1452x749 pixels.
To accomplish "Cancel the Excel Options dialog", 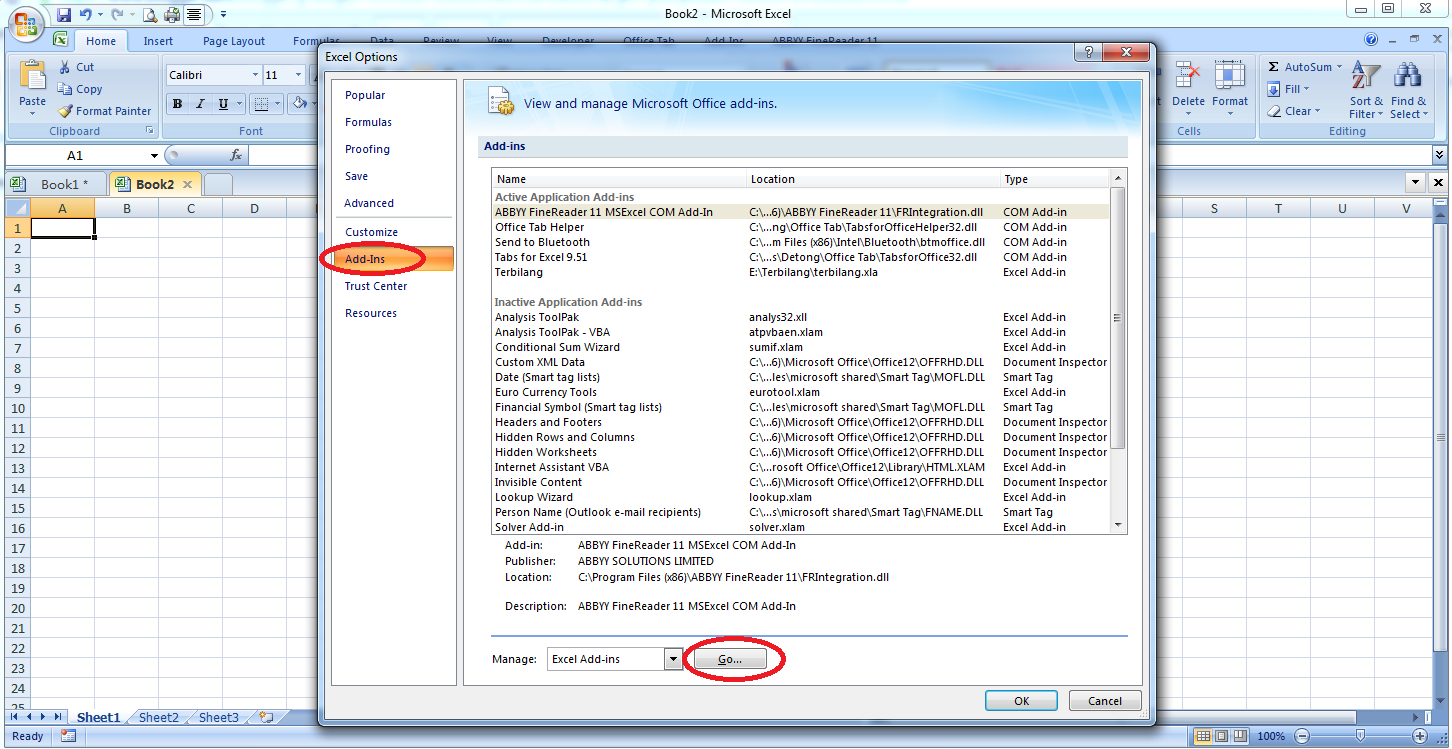I will 1105,701.
